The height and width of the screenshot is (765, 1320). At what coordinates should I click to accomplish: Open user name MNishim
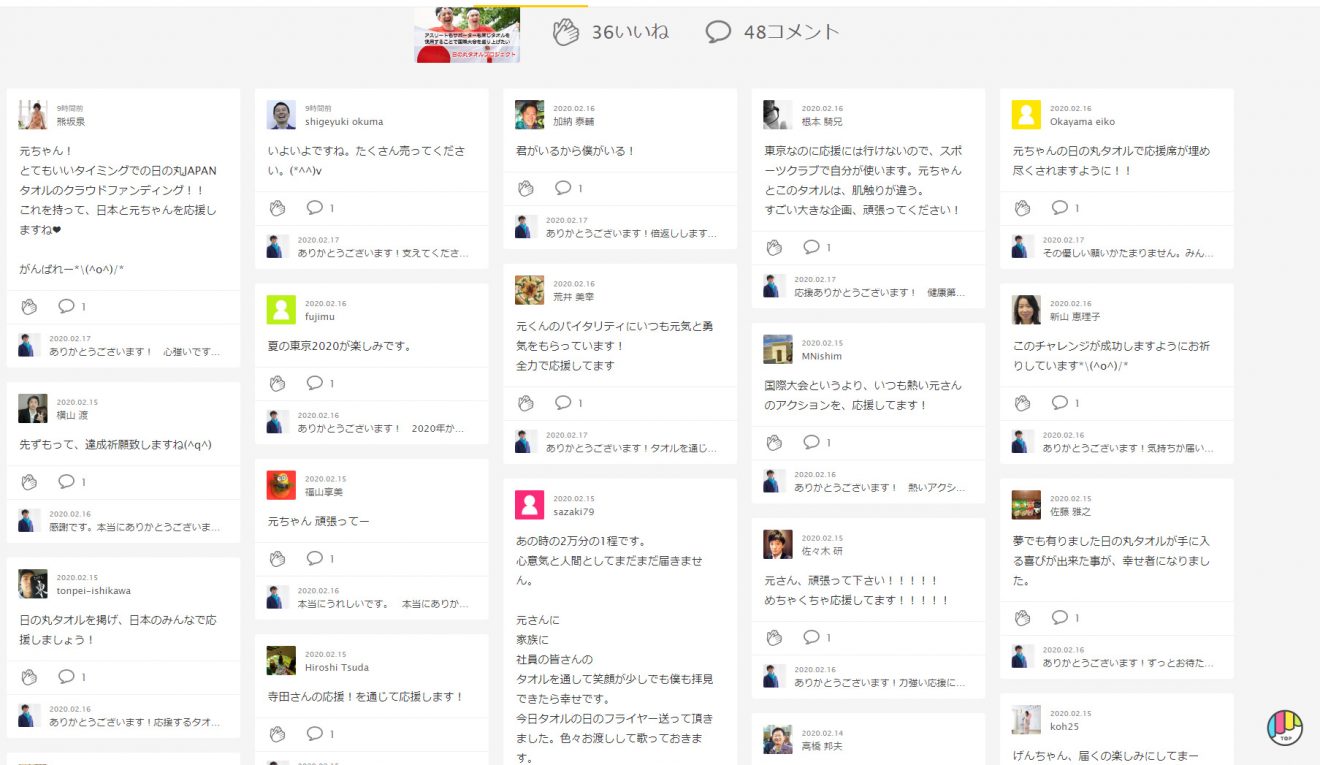(x=822, y=356)
